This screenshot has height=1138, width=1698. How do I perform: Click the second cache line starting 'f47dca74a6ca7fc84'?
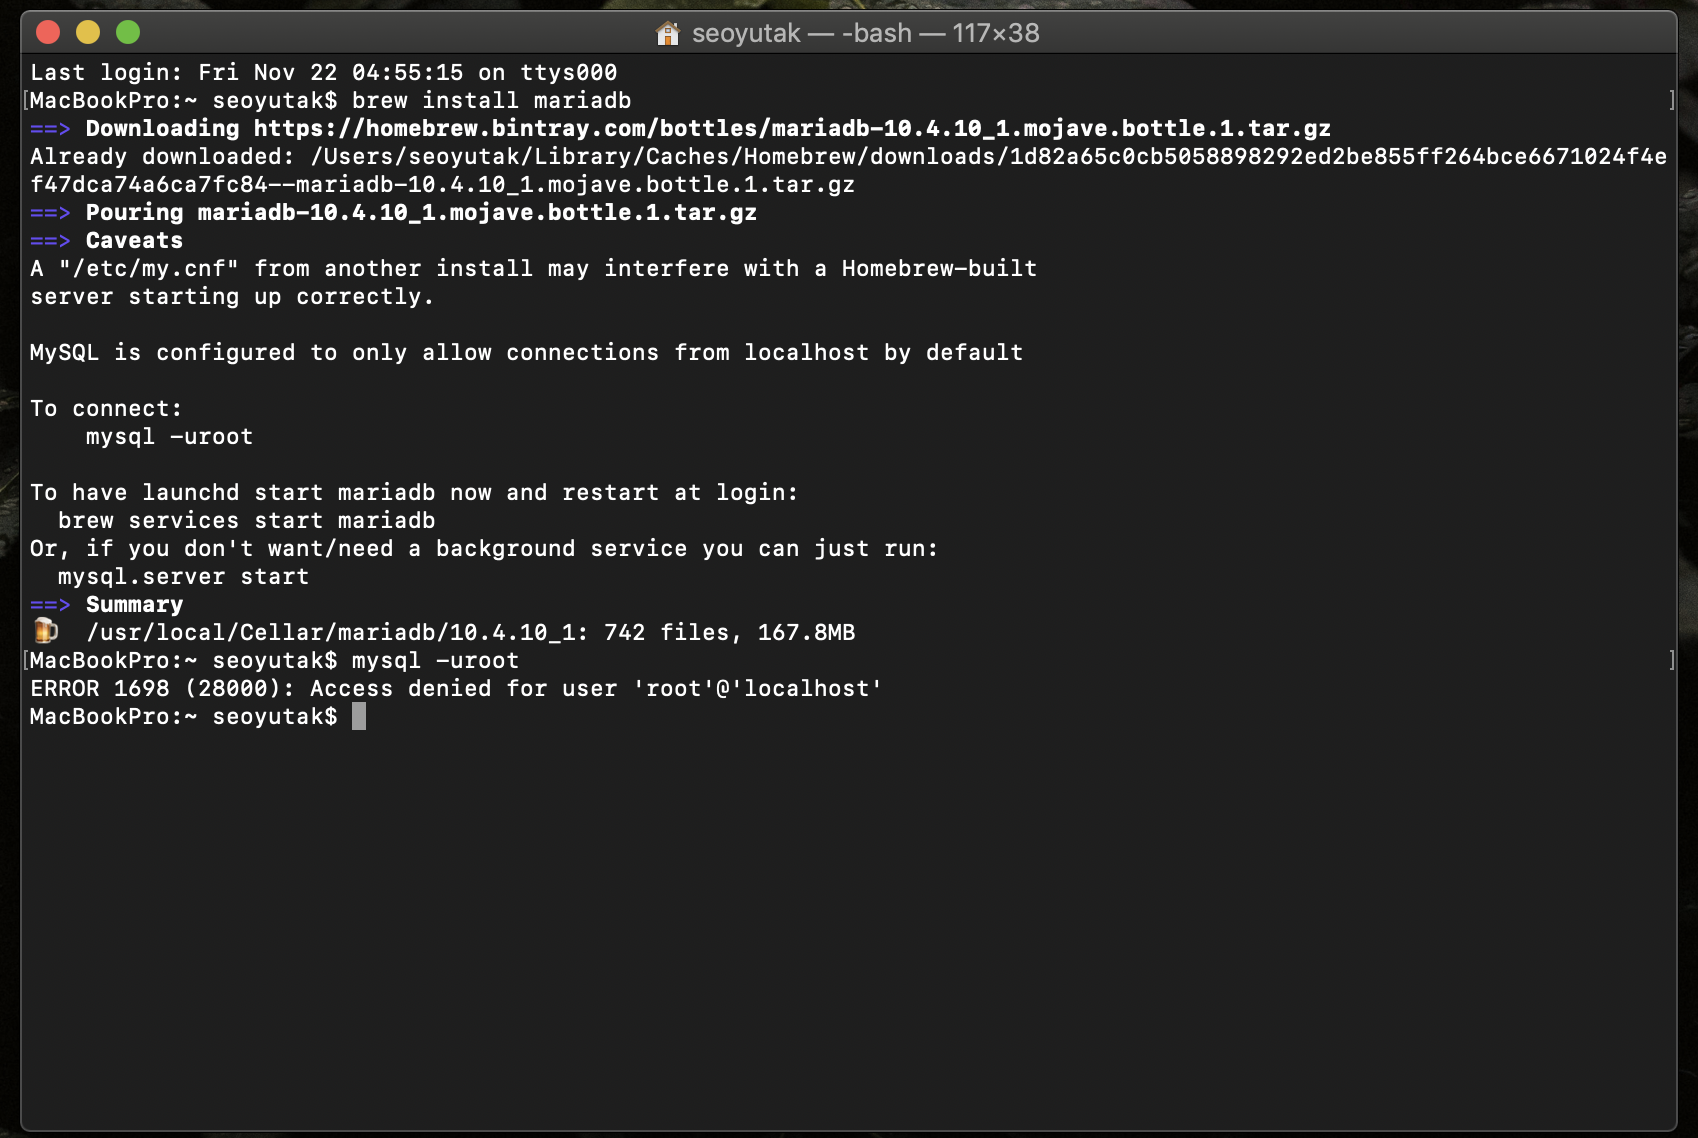[442, 185]
